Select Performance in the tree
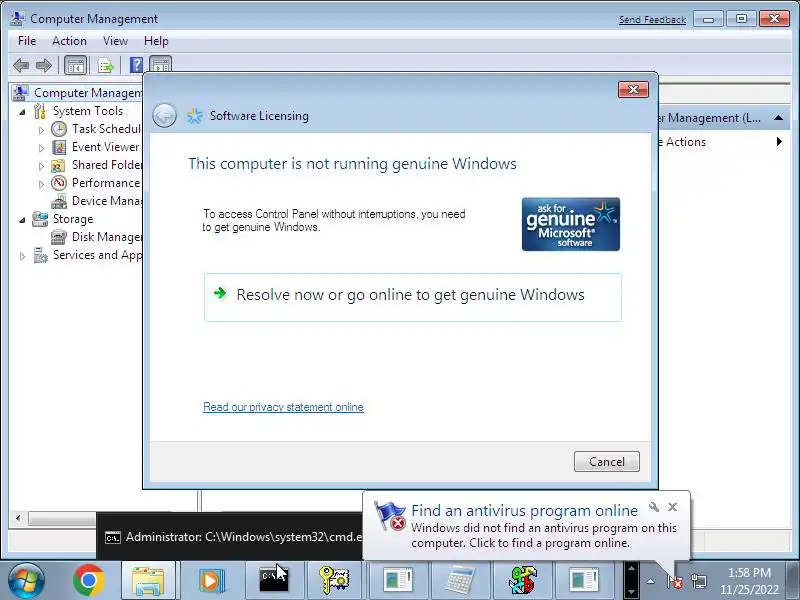This screenshot has height=600, width=800. tap(106, 183)
